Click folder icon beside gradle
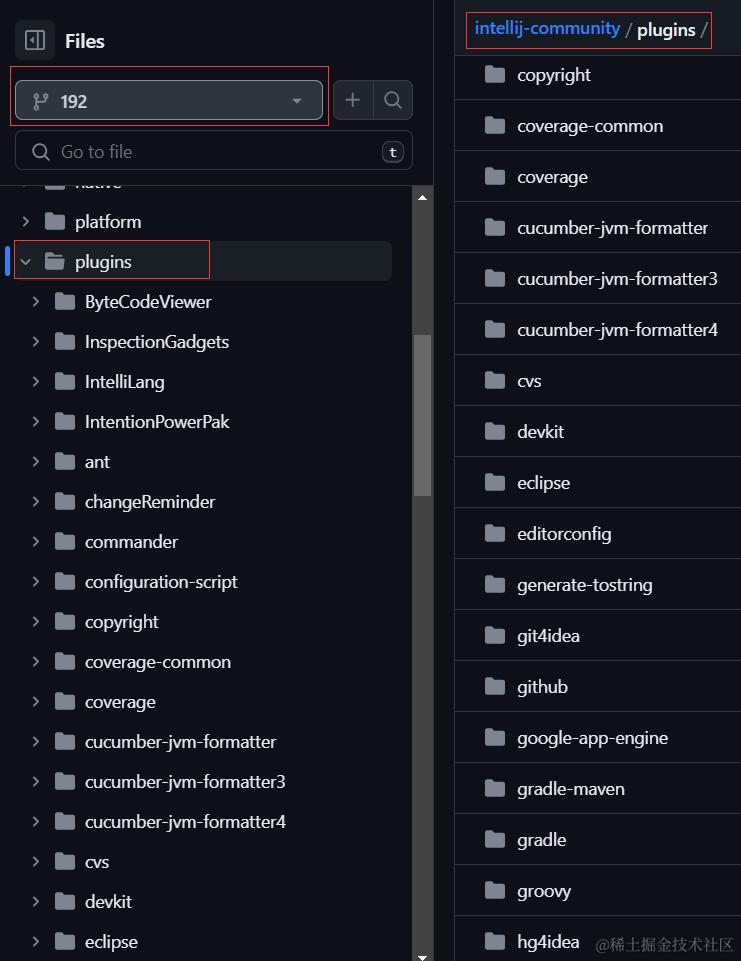741x961 pixels. pos(495,839)
